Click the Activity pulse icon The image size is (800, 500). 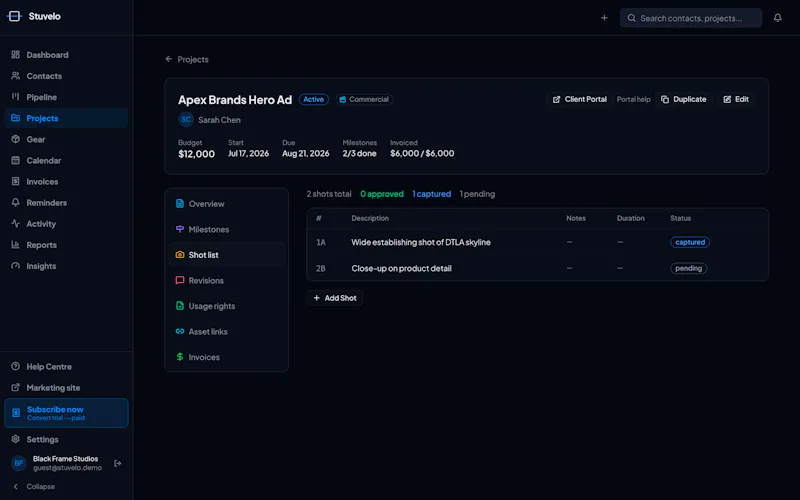coord(16,223)
